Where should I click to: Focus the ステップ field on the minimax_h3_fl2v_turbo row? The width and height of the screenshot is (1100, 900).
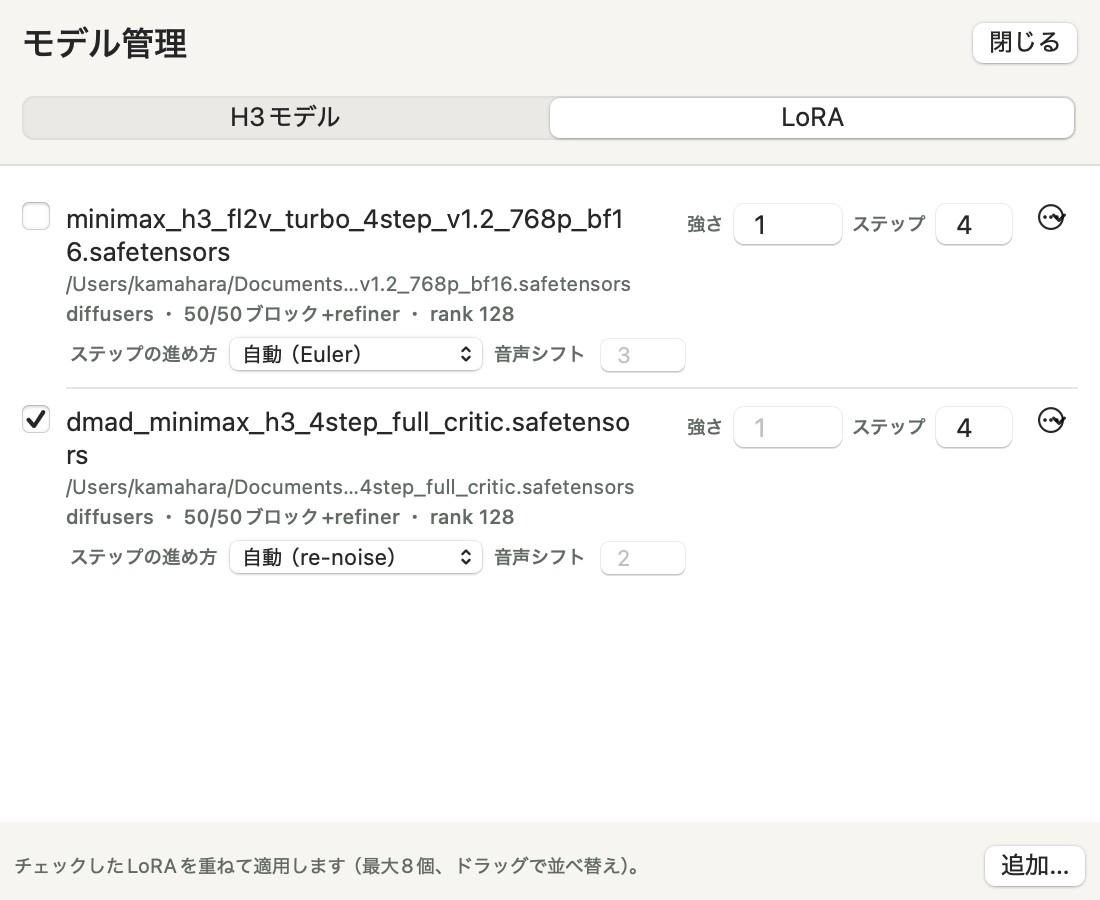974,224
